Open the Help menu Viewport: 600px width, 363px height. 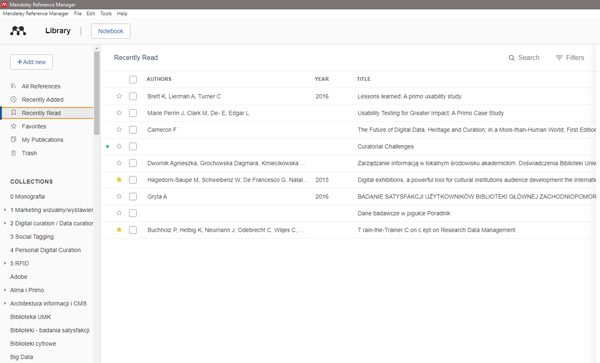[x=122, y=13]
